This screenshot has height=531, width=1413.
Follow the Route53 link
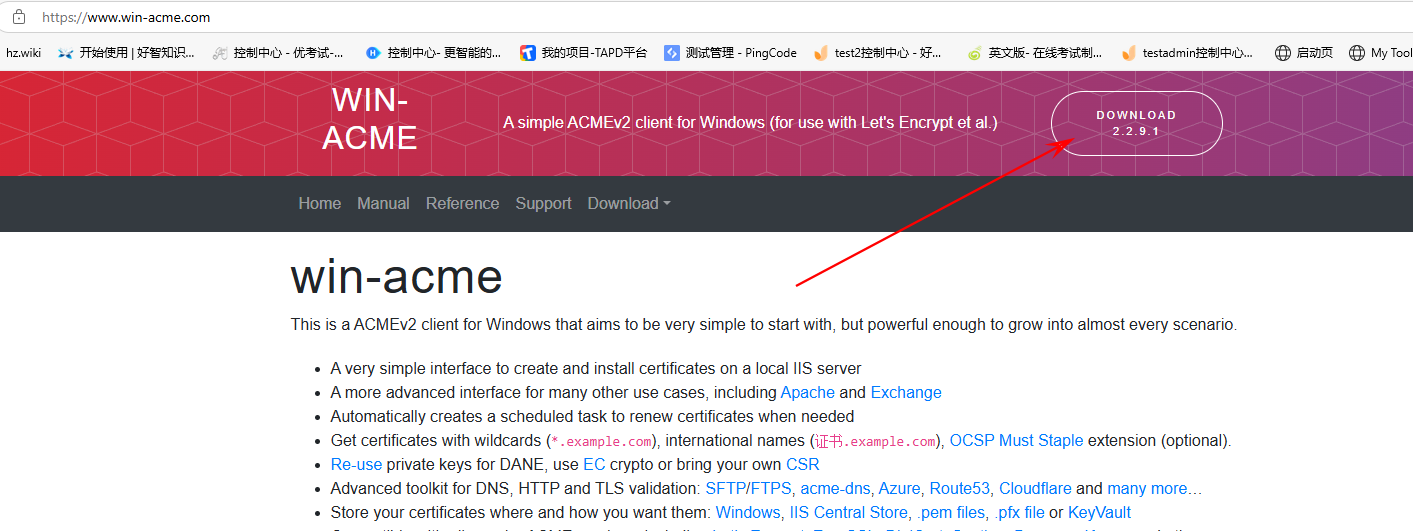coord(960,488)
